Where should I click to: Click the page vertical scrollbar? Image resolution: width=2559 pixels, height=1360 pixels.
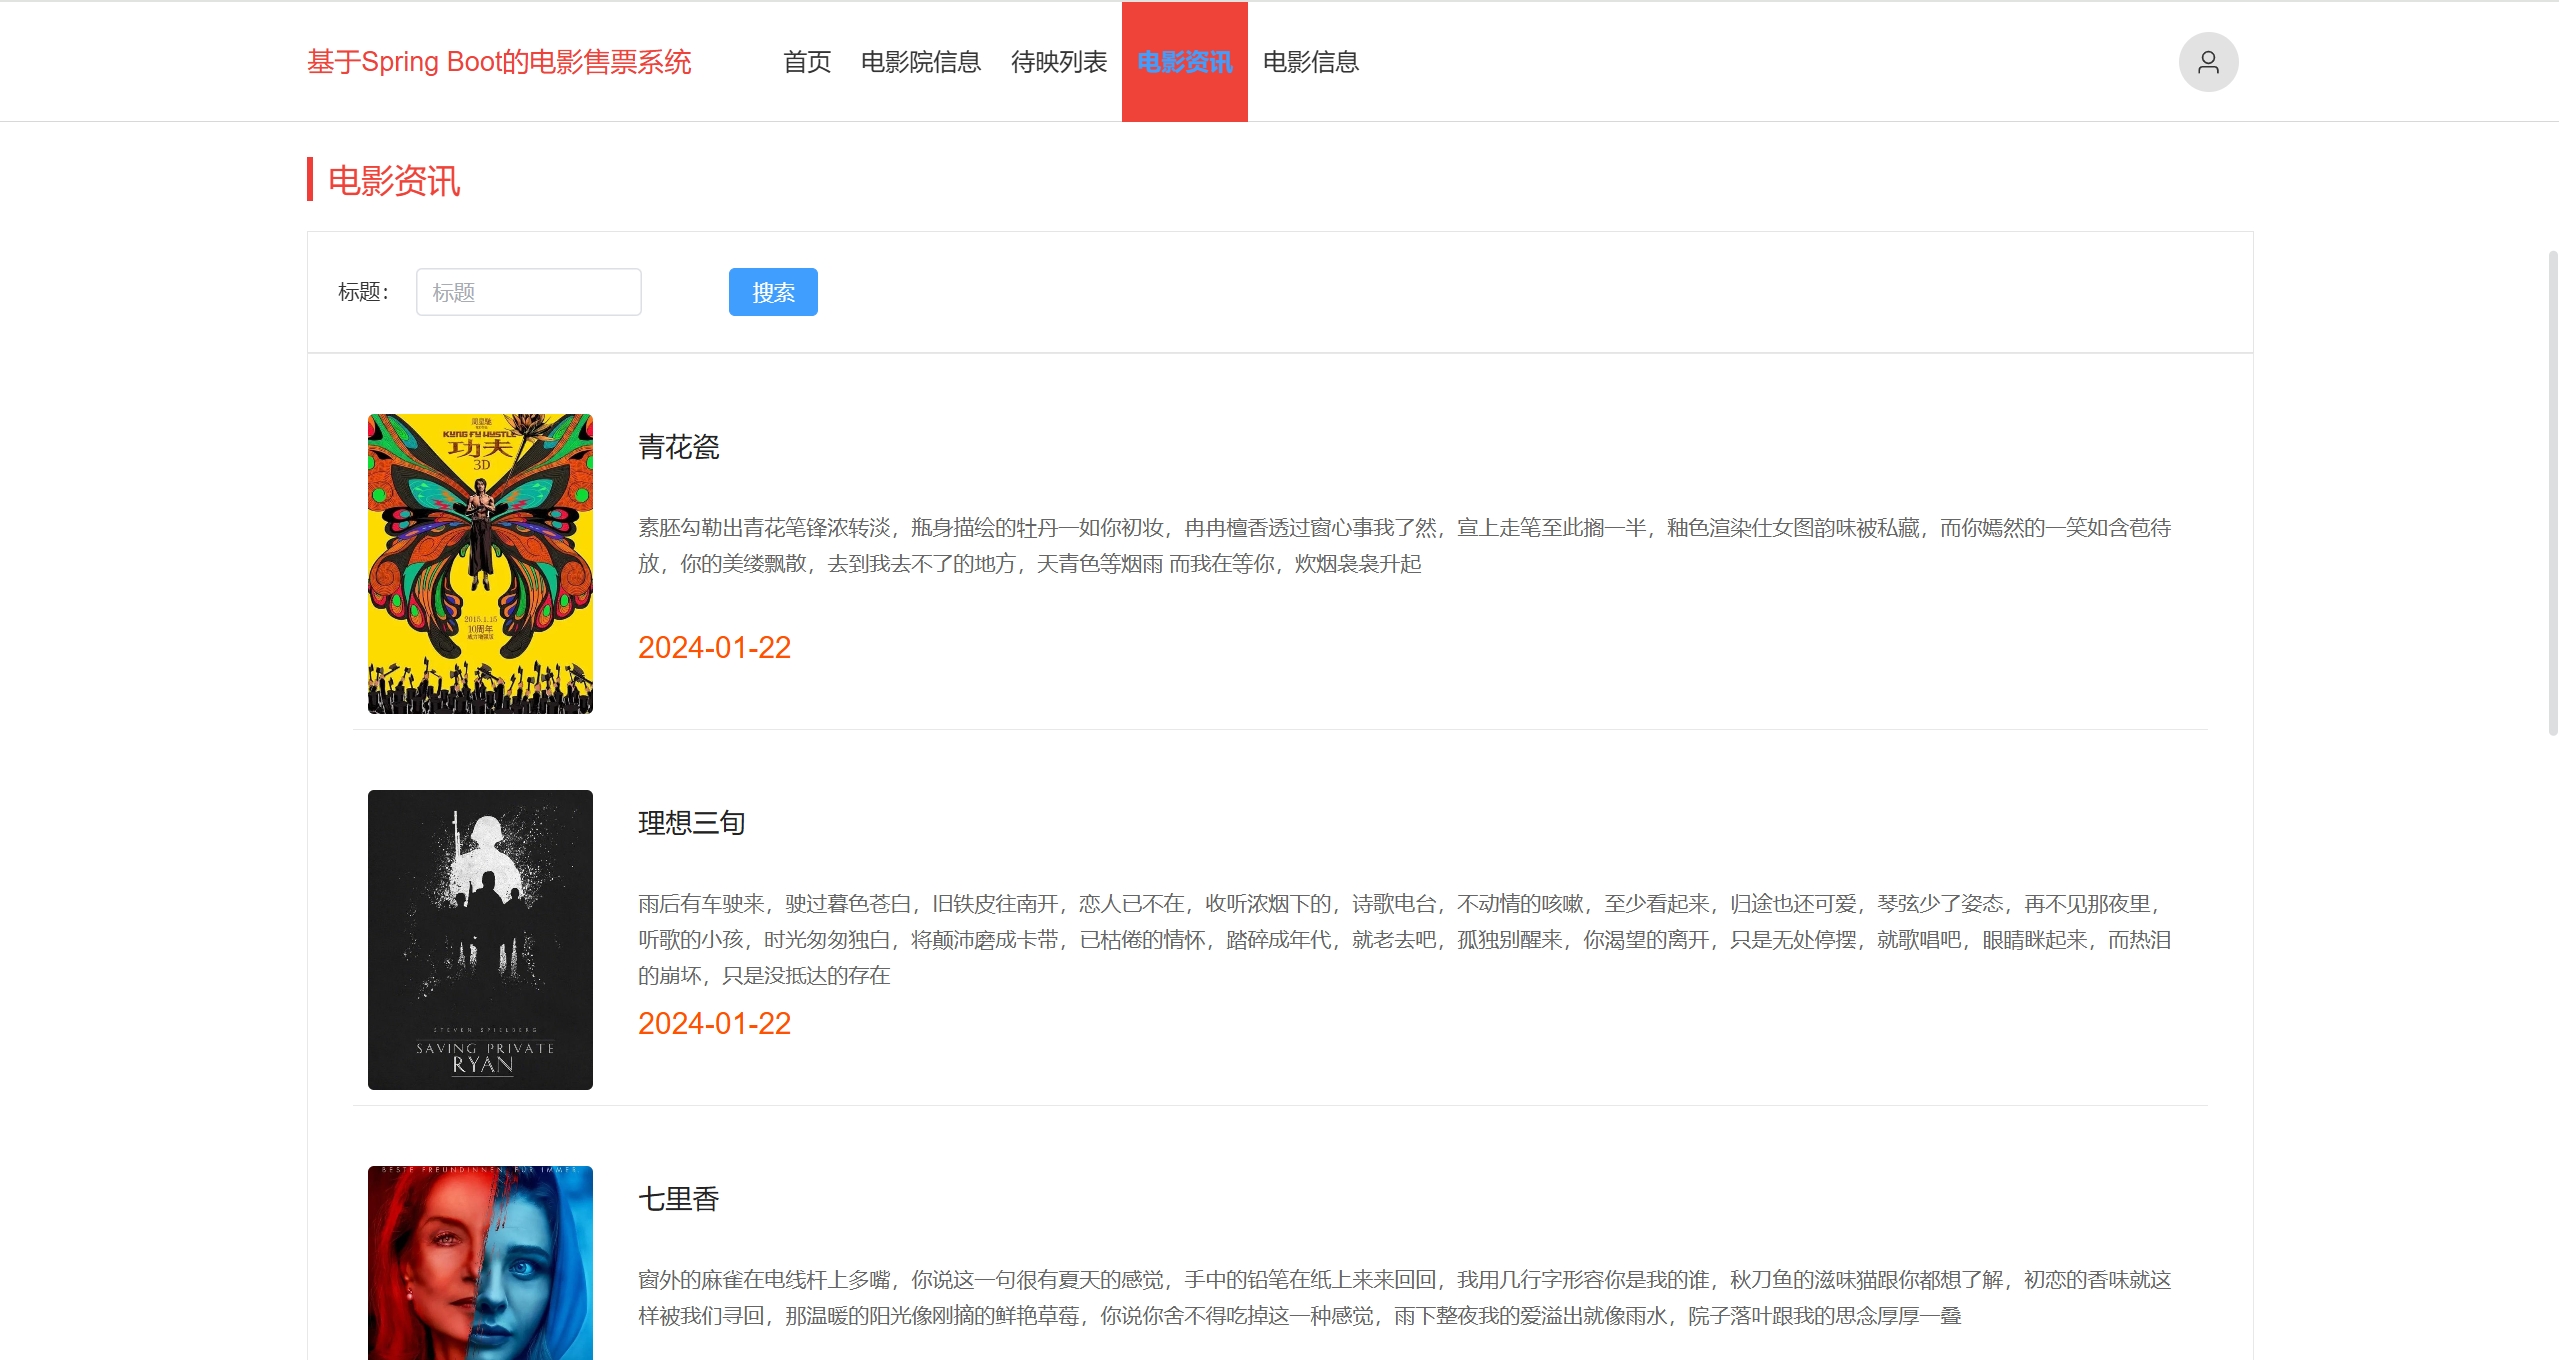click(2552, 492)
